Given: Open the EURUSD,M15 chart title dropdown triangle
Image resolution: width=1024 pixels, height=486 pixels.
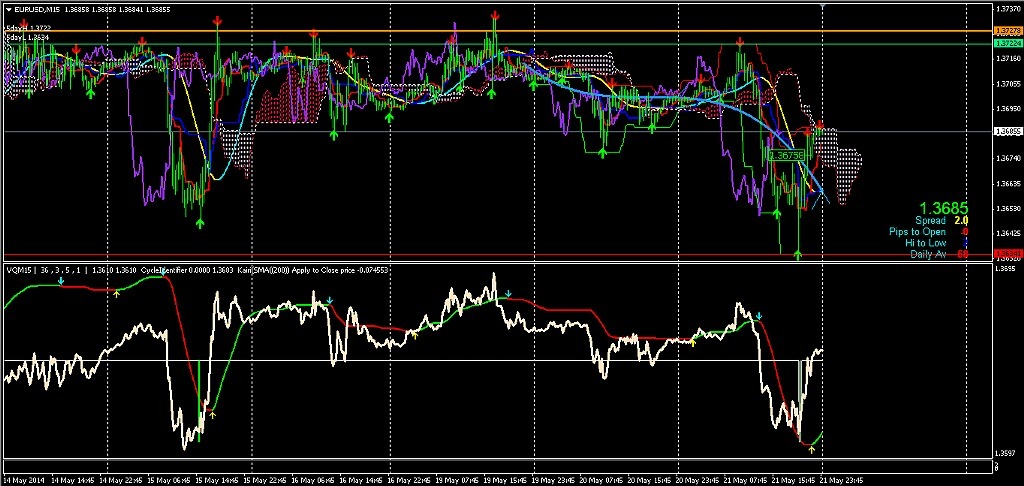Looking at the screenshot, I should [7, 9].
